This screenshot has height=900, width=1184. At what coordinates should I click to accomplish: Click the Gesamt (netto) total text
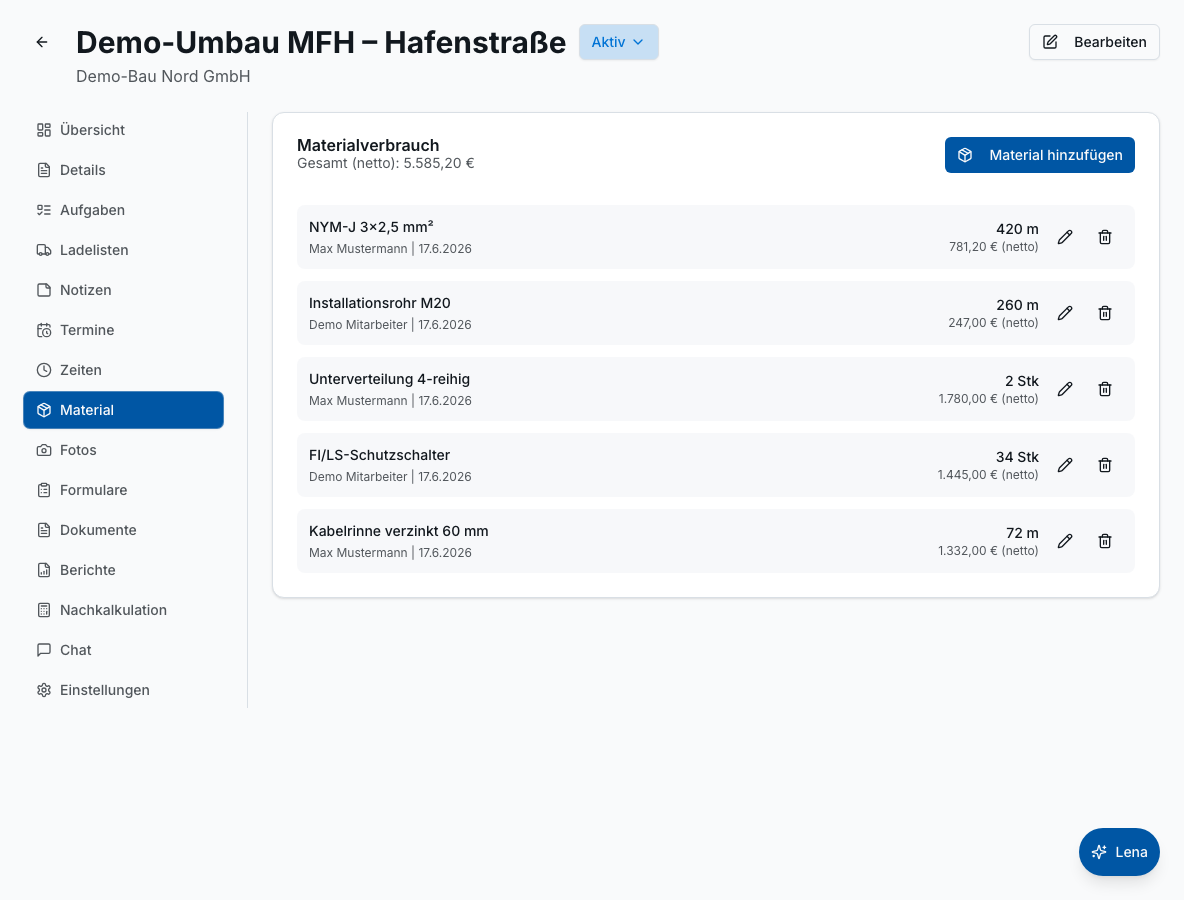pyautogui.click(x=385, y=163)
